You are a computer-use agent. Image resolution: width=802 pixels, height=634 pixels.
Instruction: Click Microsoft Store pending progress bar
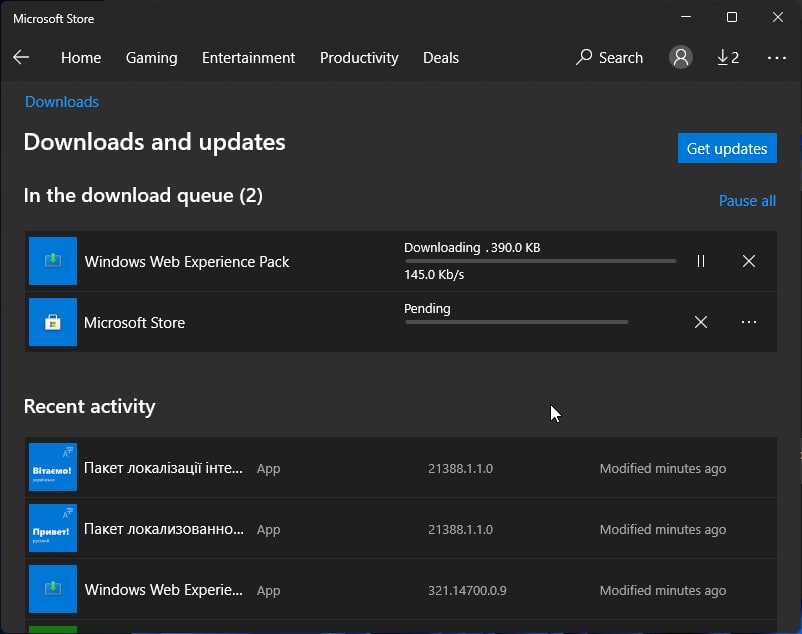[x=516, y=322]
